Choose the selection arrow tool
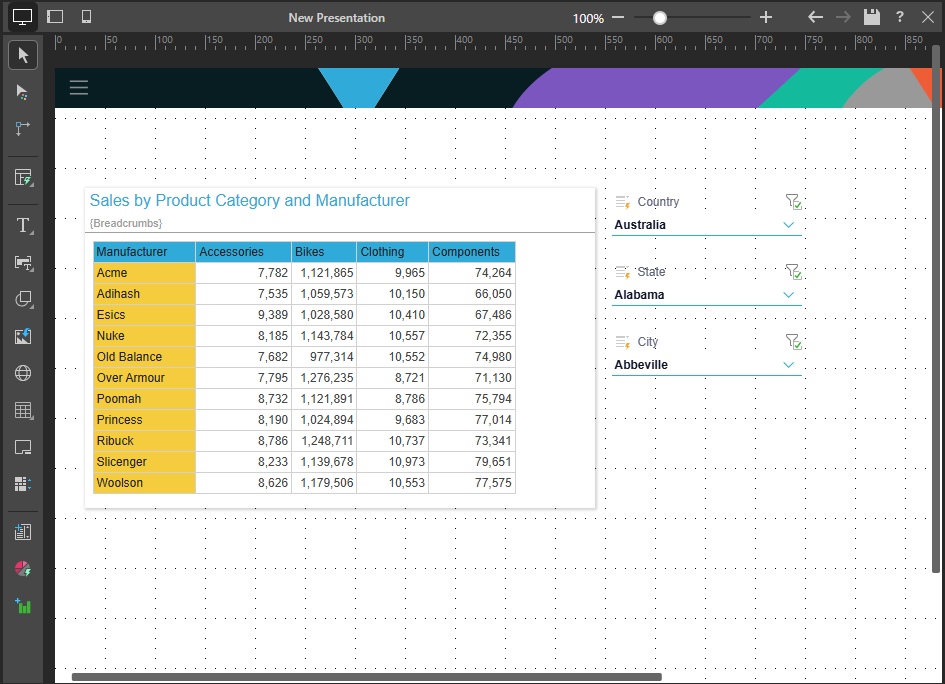The width and height of the screenshot is (945, 684). [23, 55]
